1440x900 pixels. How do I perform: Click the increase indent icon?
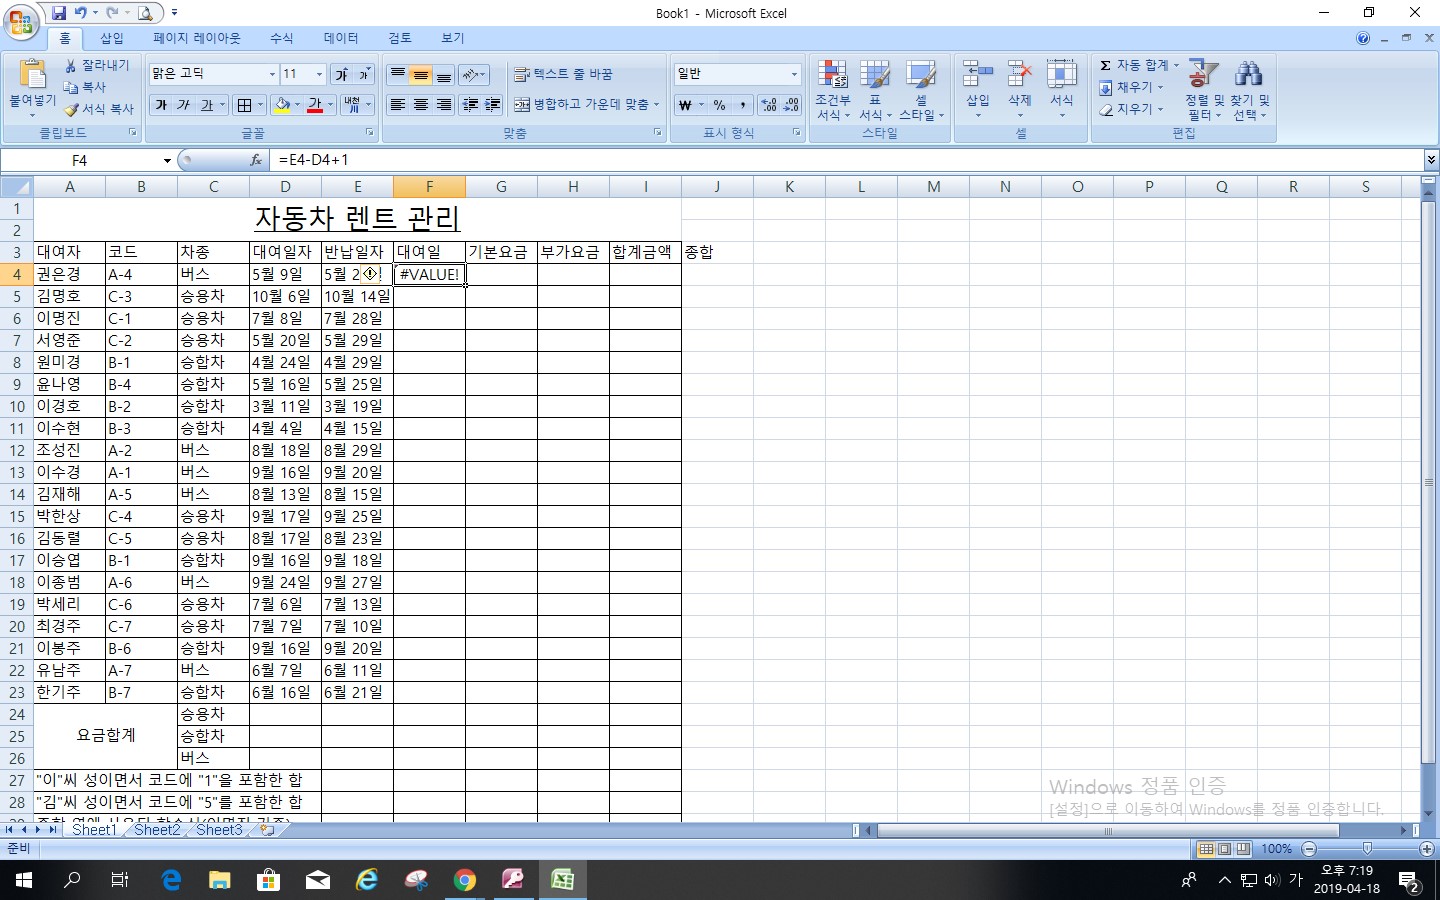click(x=492, y=105)
